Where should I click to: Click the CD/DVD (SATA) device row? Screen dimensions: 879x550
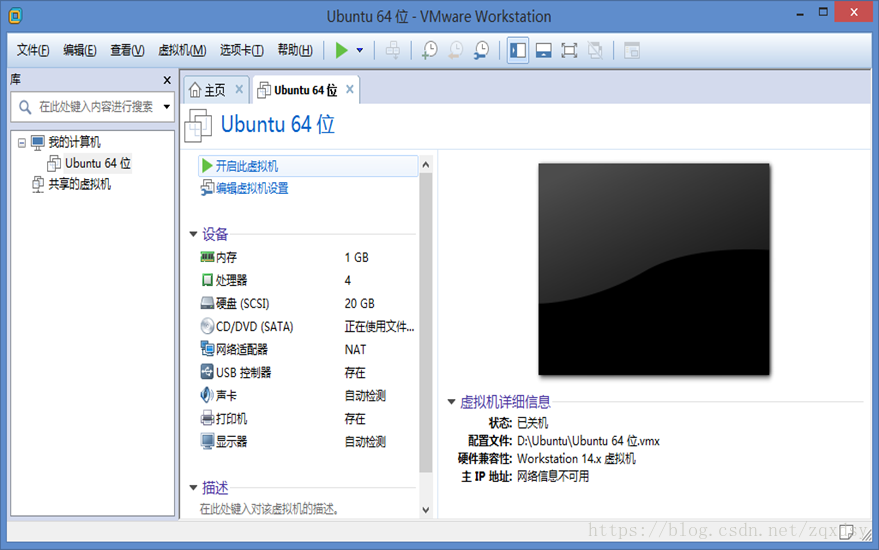click(307, 326)
